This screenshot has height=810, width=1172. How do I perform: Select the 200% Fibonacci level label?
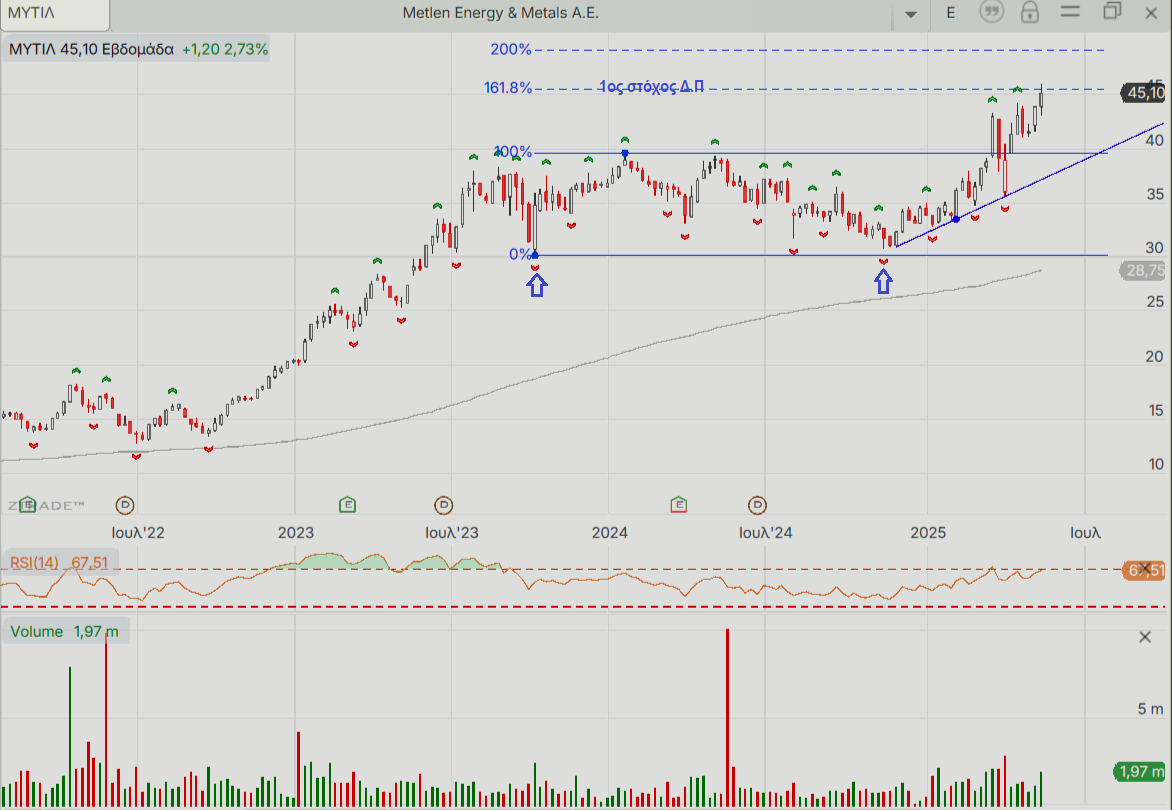tap(511, 49)
